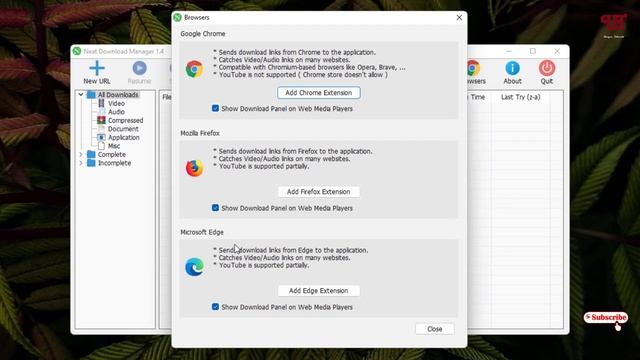
Task: Select the Incomplete folder
Action: 114,163
